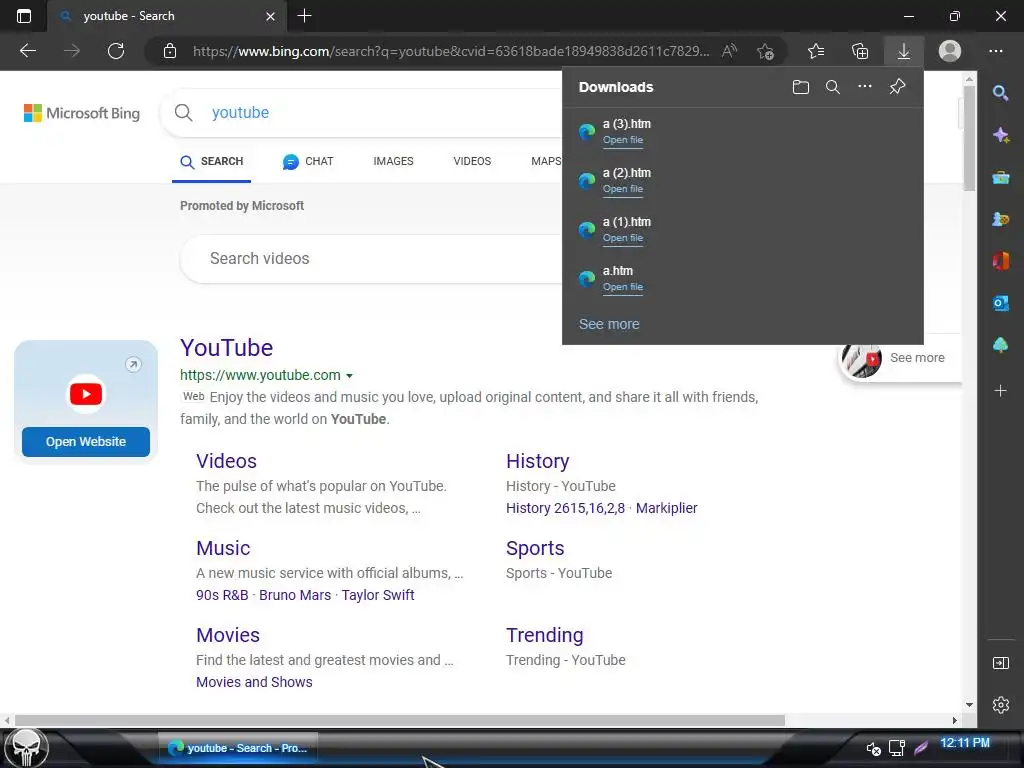
Task: Open Collections icon in toolbar
Action: pos(860,51)
